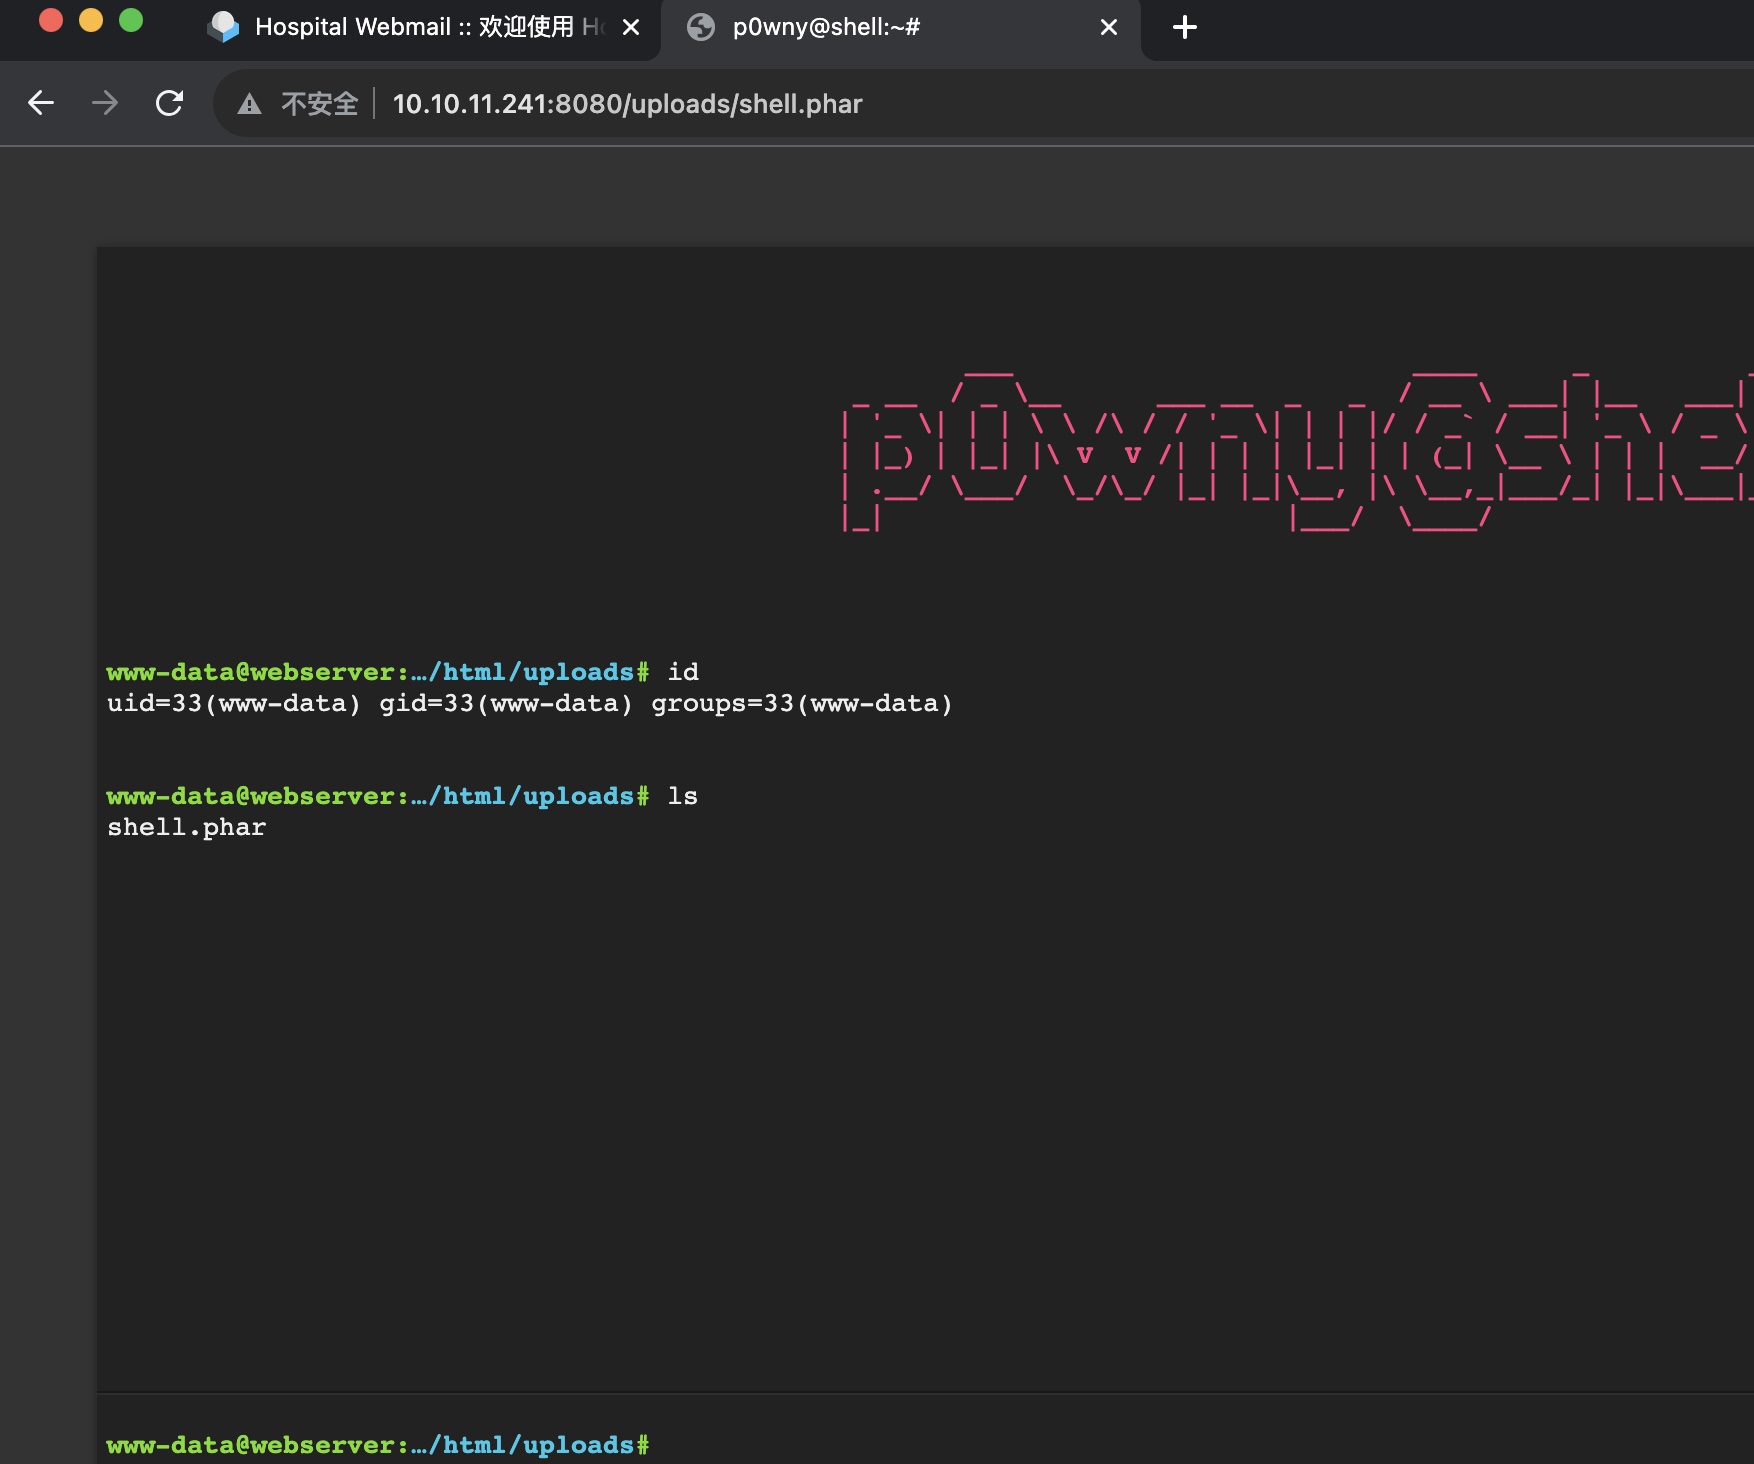Click the uid=33(www-data) output line
The height and width of the screenshot is (1464, 1754).
point(530,704)
